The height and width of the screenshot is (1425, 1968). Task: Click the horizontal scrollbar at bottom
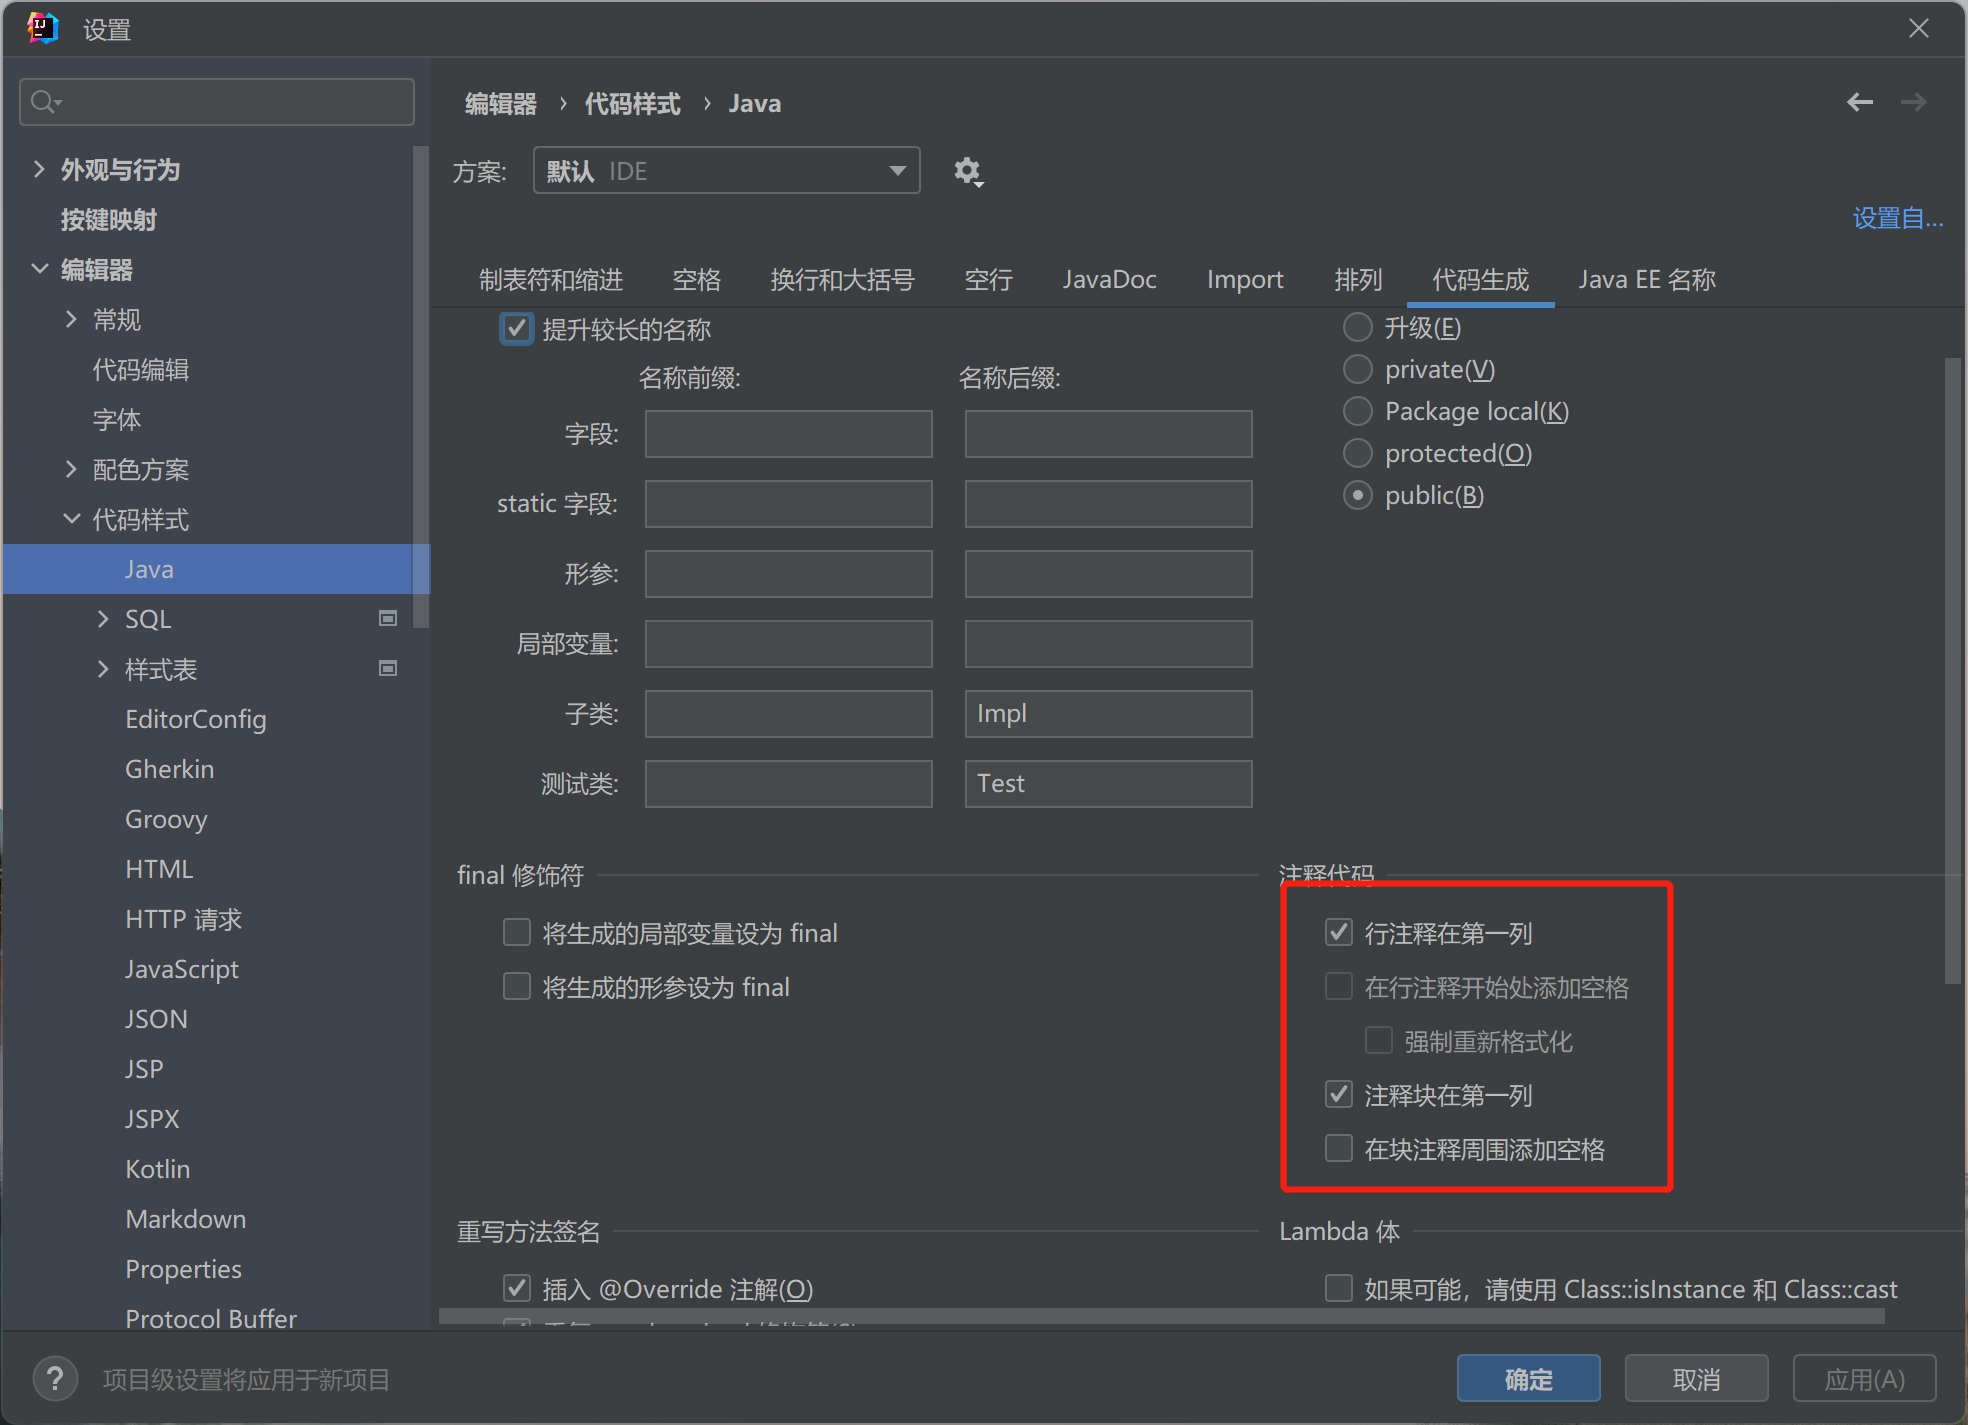[1160, 1316]
